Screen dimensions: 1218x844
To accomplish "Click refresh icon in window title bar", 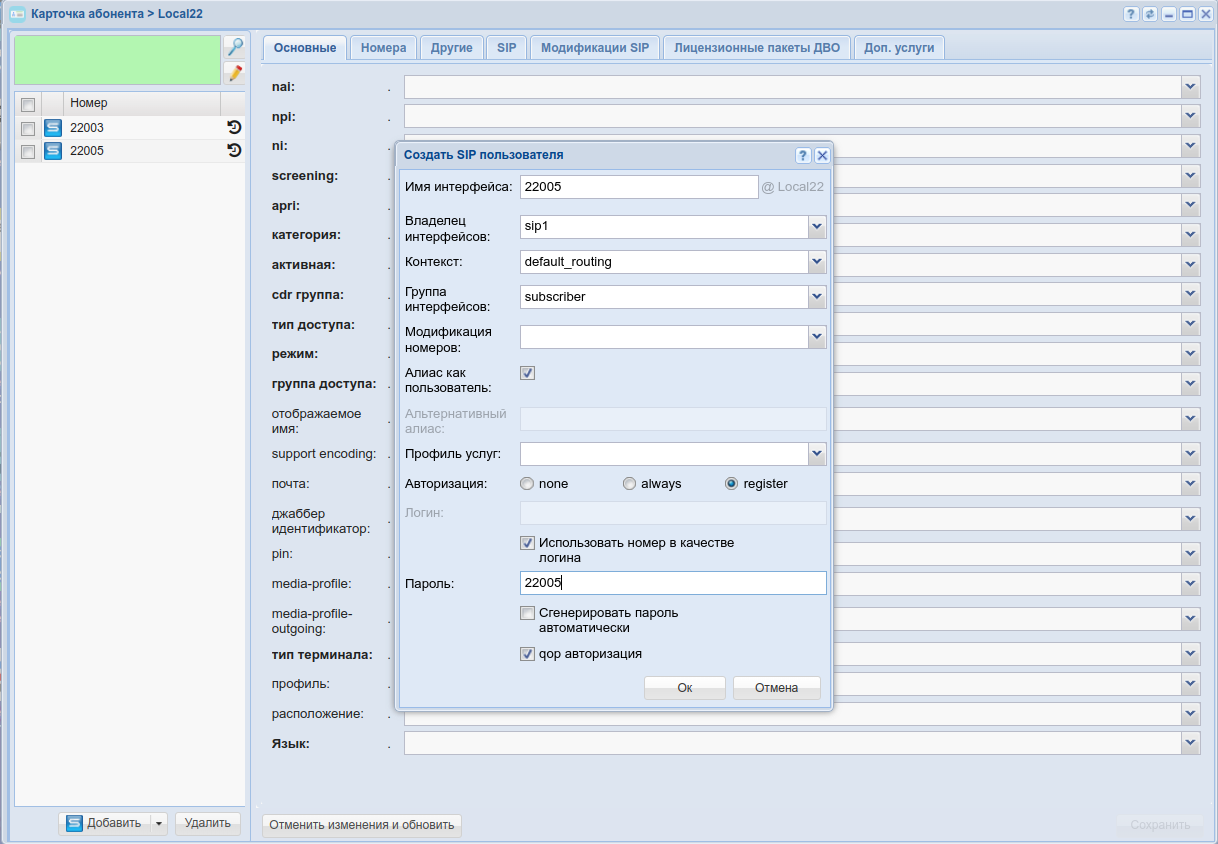I will pyautogui.click(x=1150, y=14).
